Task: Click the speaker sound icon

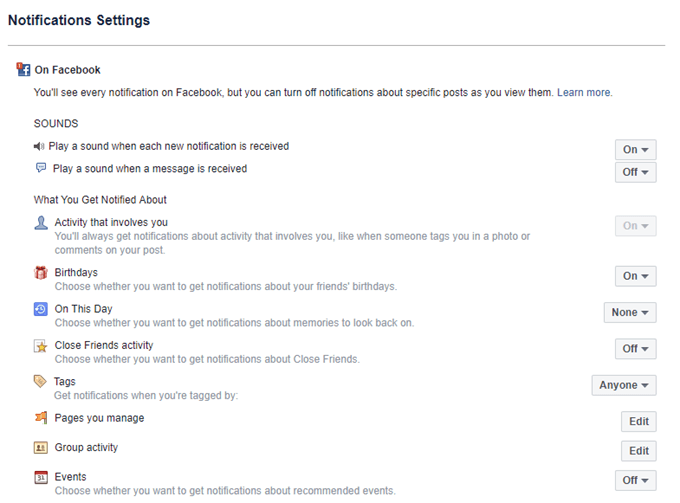Action: coord(40,147)
